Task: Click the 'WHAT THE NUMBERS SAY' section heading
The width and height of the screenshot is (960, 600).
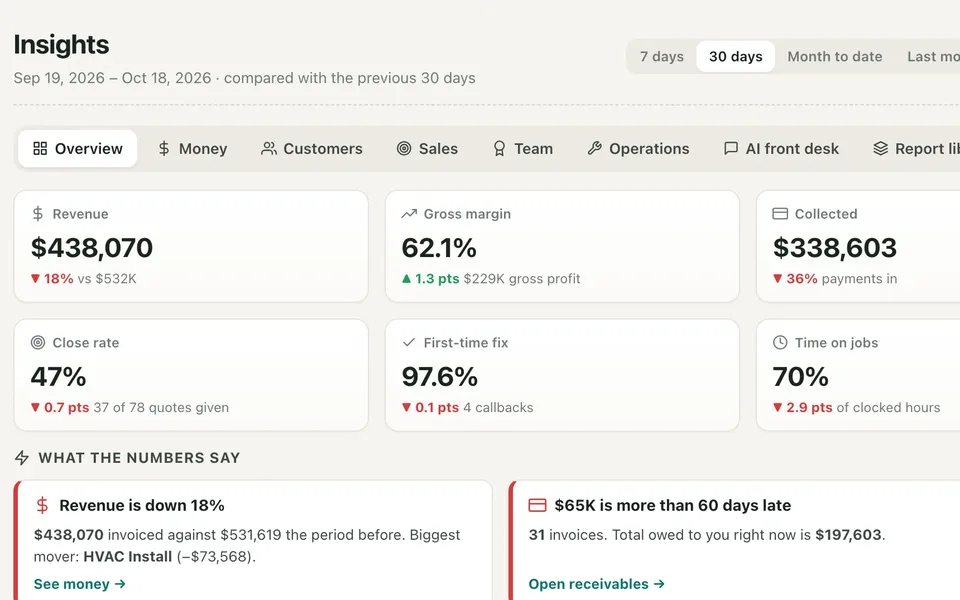Action: (x=139, y=458)
